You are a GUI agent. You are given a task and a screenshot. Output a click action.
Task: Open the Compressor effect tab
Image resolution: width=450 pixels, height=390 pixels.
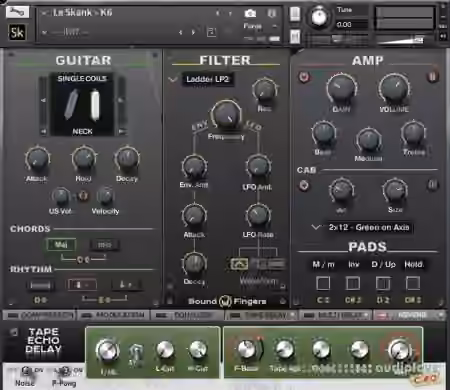pos(40,315)
